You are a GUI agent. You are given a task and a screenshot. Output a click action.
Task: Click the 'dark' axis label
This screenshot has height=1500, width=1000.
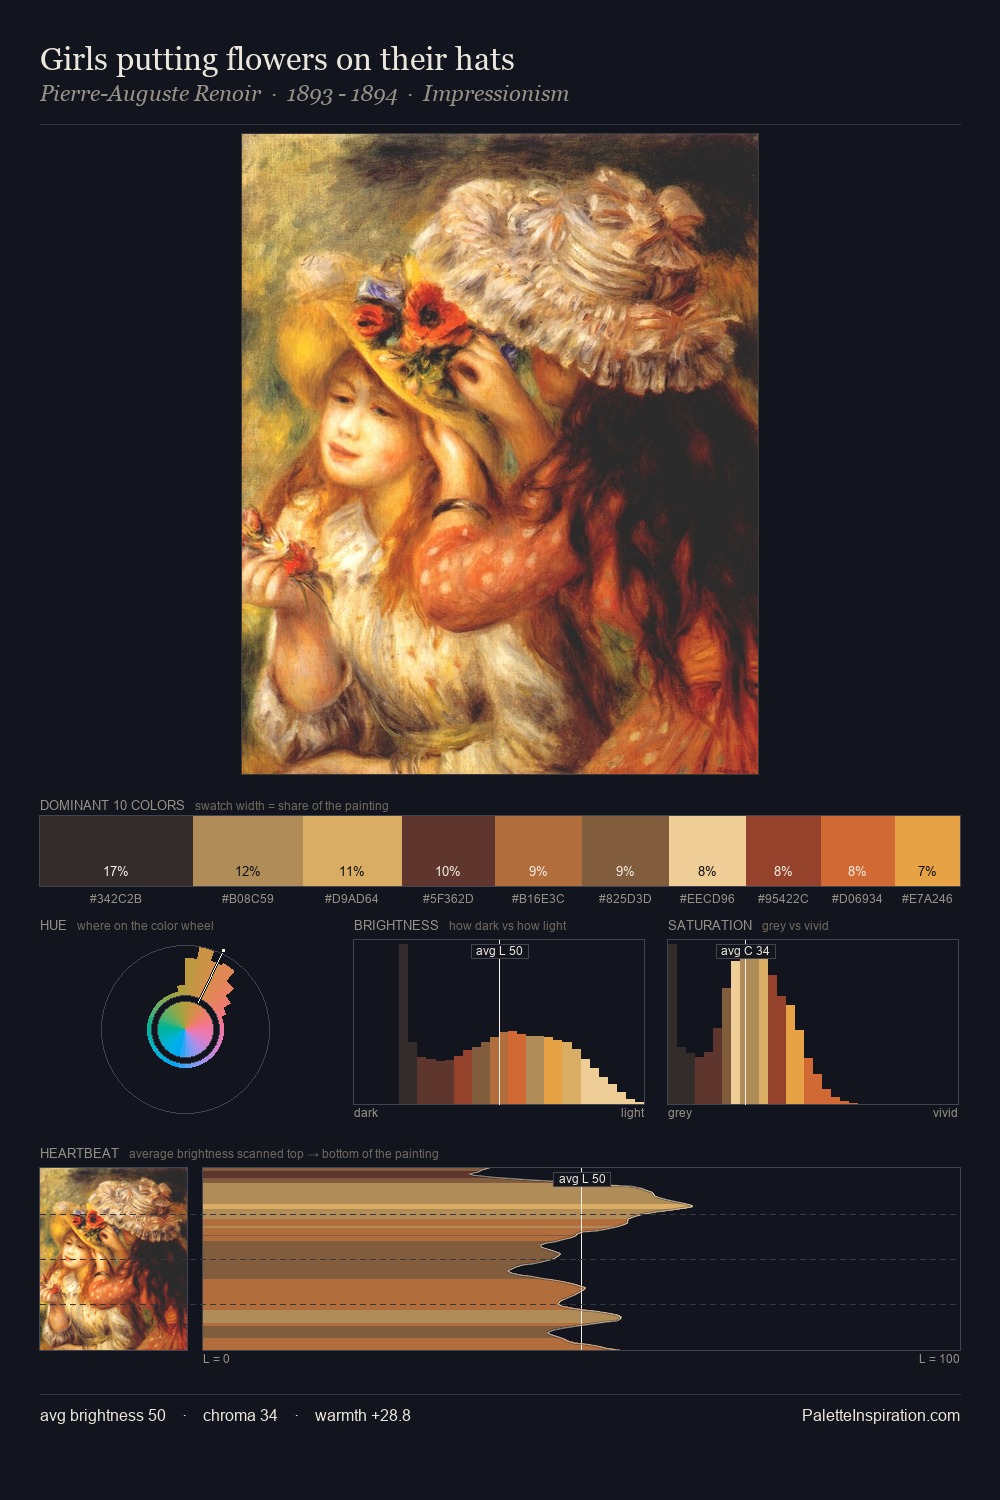click(x=366, y=1113)
